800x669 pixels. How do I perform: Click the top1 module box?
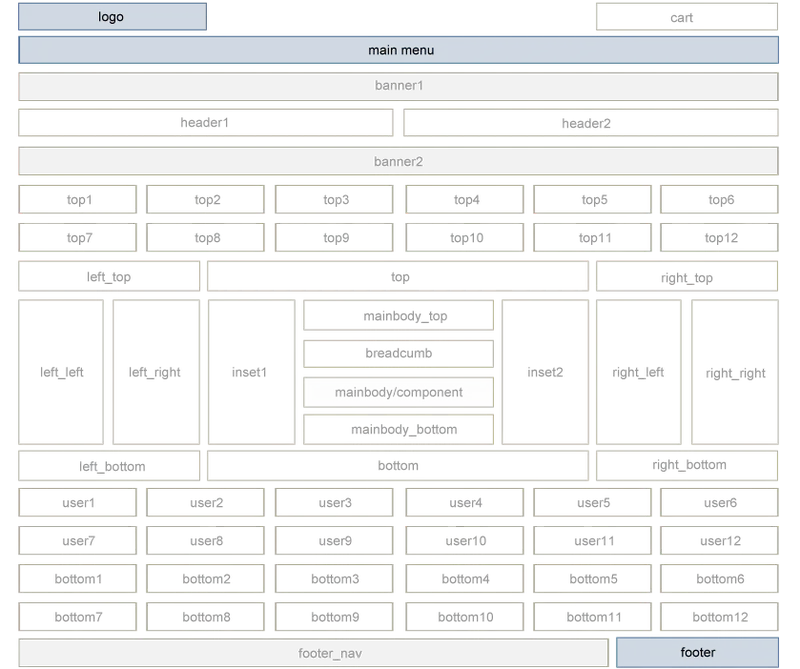point(78,199)
